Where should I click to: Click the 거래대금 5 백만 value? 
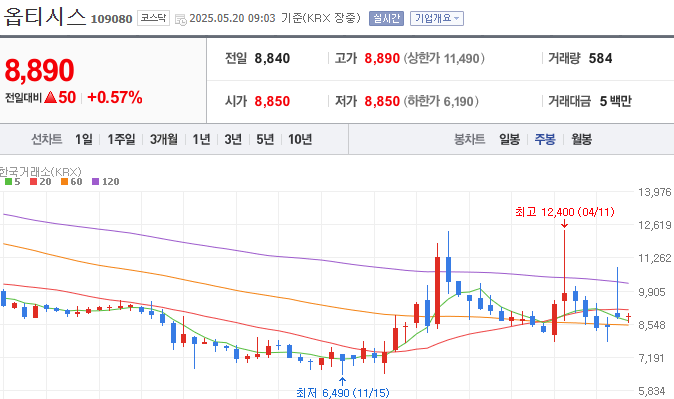click(616, 101)
